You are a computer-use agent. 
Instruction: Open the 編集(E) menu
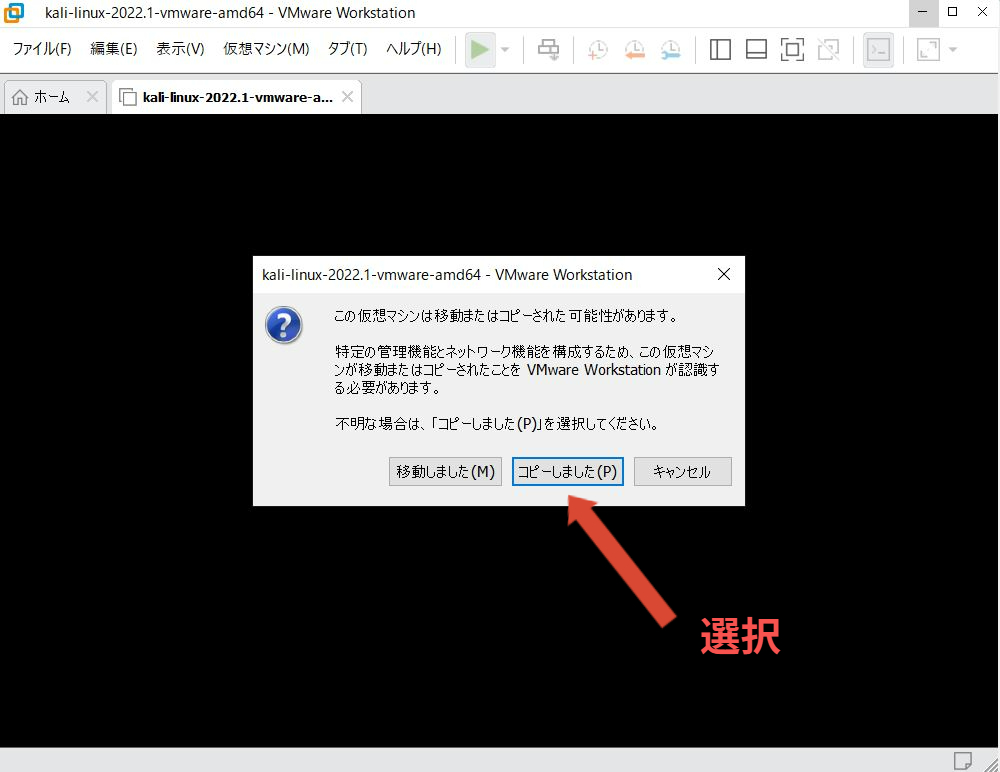114,48
